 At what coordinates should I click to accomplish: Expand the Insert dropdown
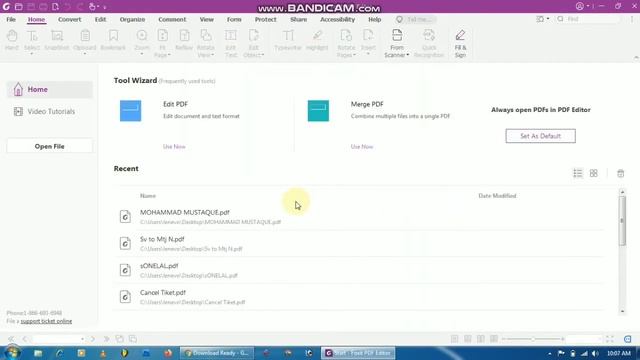click(x=368, y=53)
